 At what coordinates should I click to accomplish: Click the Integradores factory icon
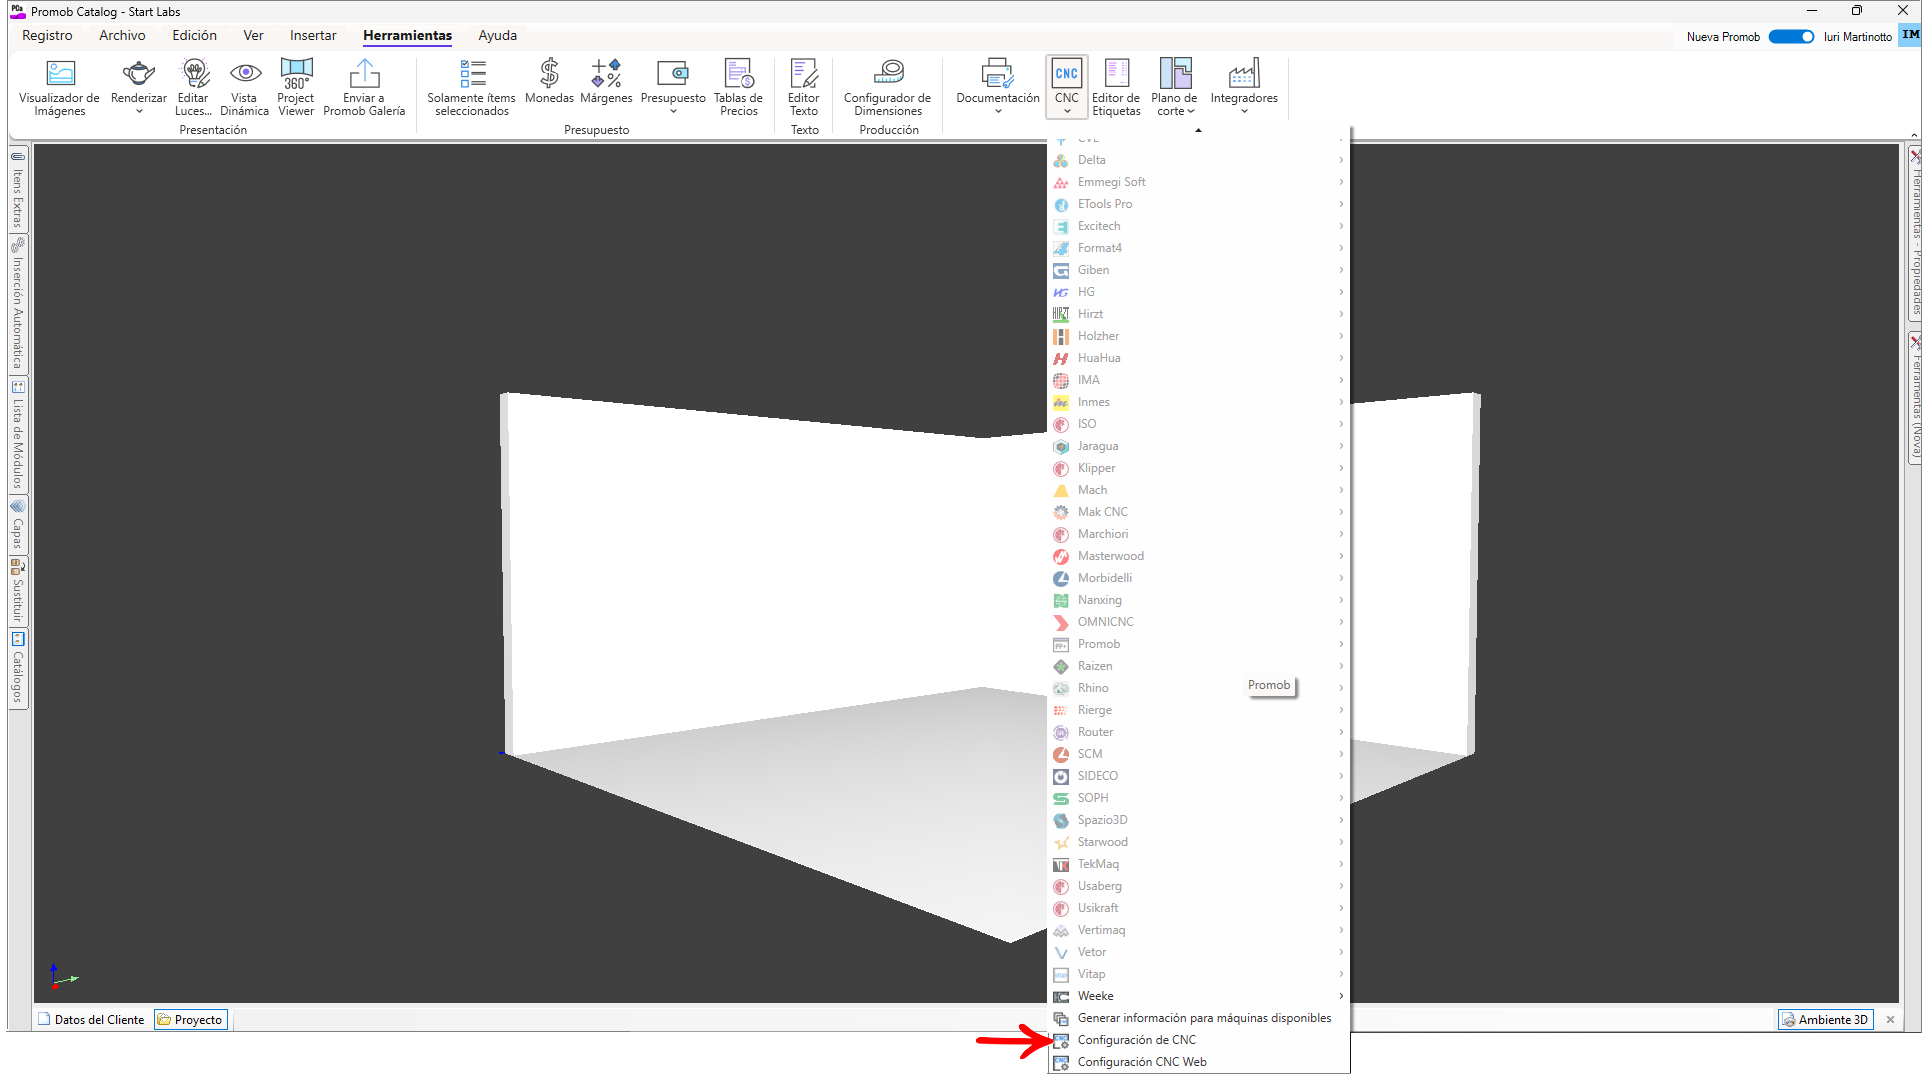tap(1244, 73)
